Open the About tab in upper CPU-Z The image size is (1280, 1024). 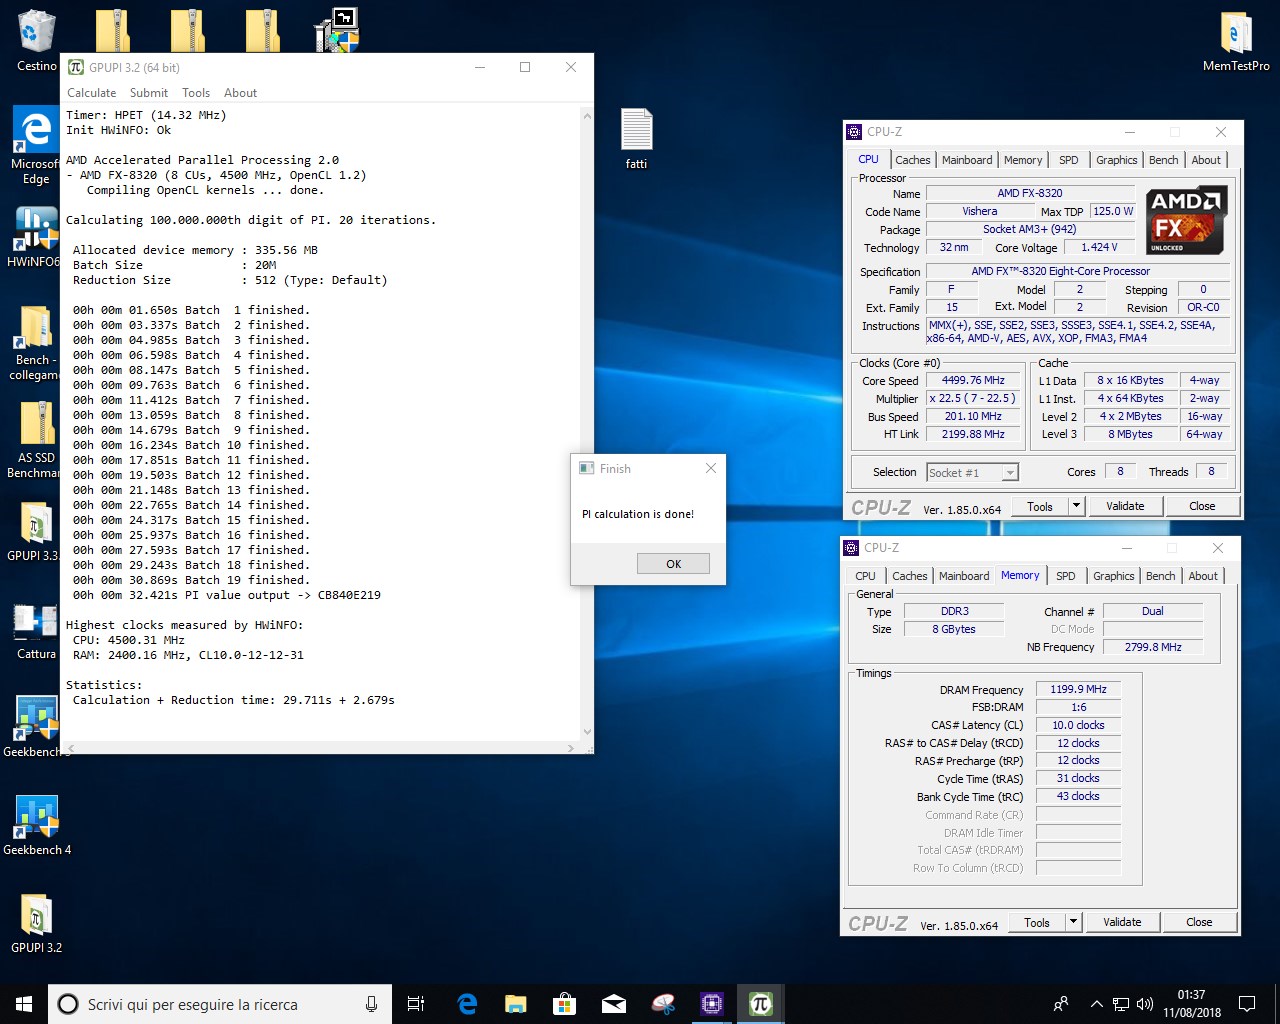pos(1206,160)
